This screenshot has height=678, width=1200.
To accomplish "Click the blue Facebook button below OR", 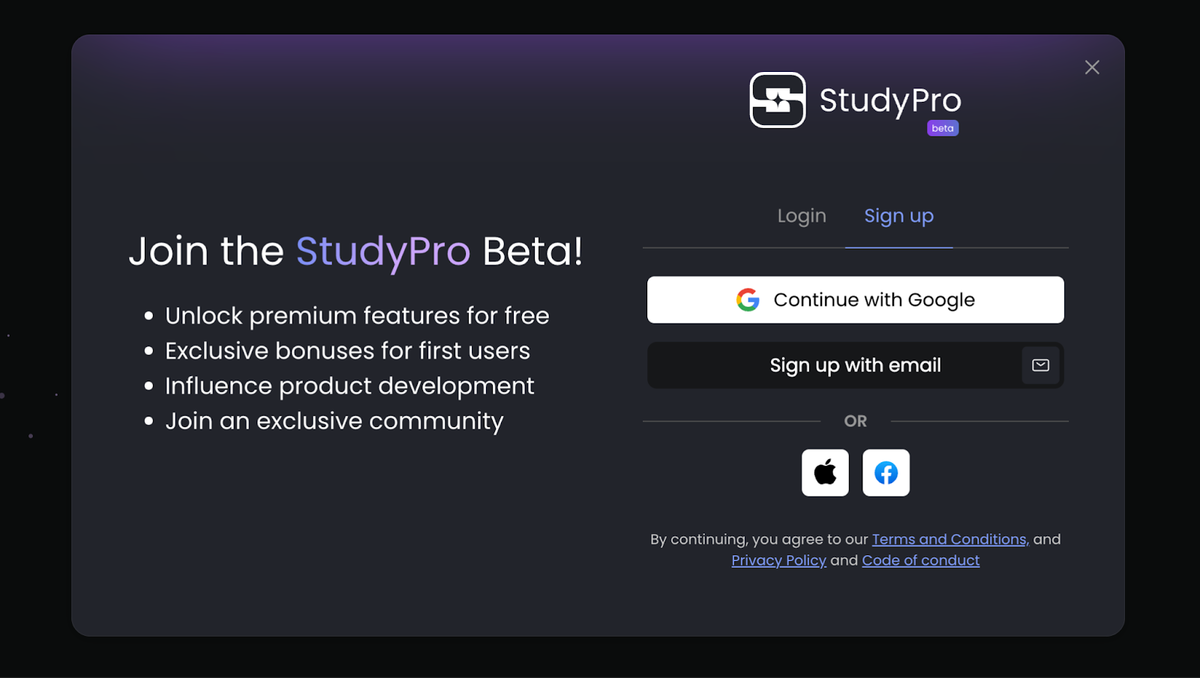I will pos(886,472).
